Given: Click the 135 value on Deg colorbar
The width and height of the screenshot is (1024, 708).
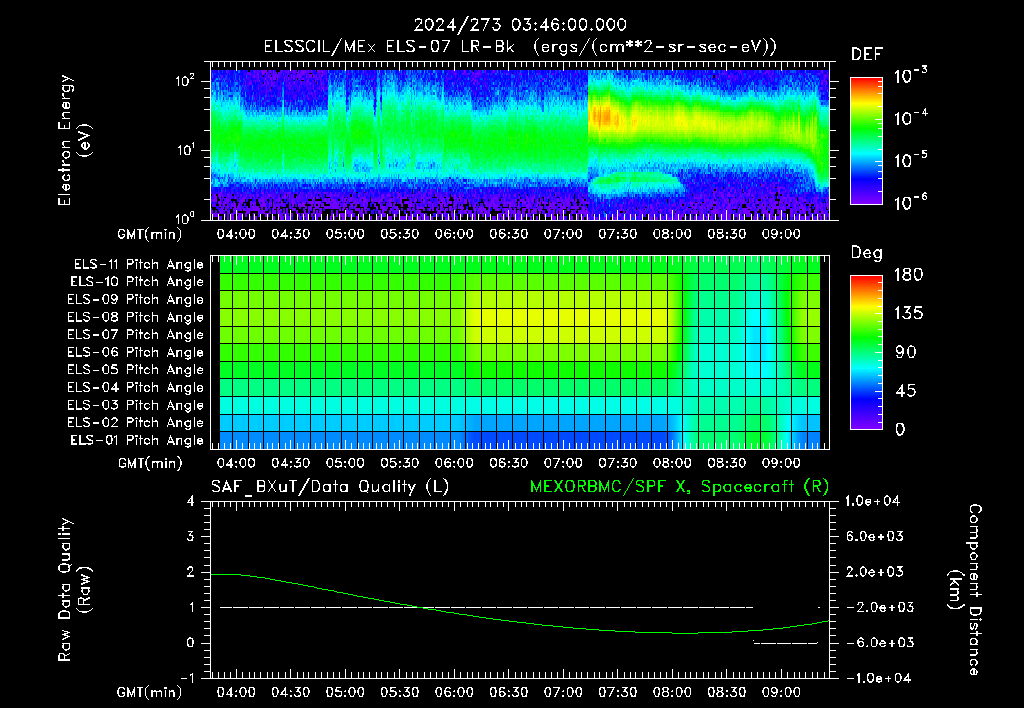Looking at the screenshot, I should click(x=908, y=314).
